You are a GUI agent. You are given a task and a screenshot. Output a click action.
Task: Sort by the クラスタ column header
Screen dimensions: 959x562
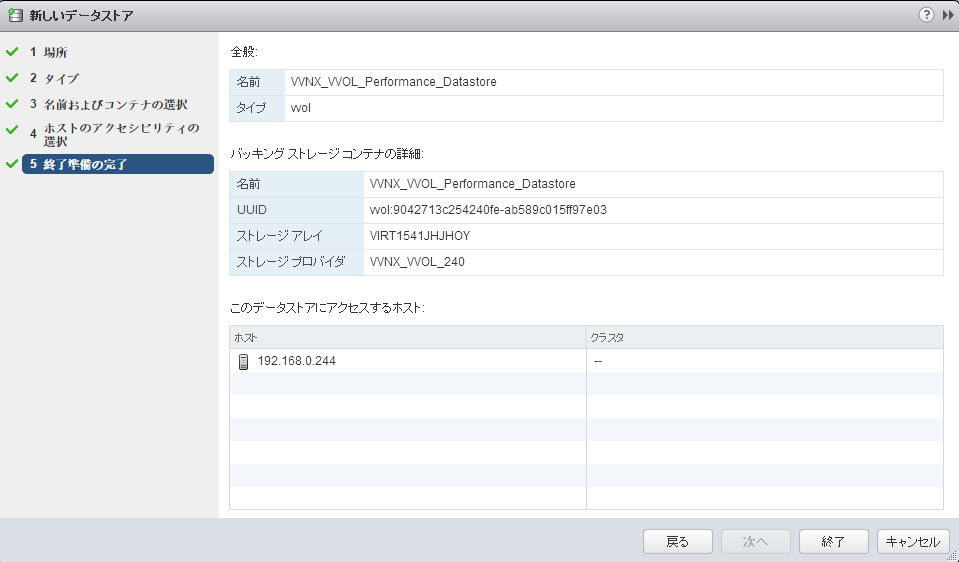pyautogui.click(x=765, y=338)
